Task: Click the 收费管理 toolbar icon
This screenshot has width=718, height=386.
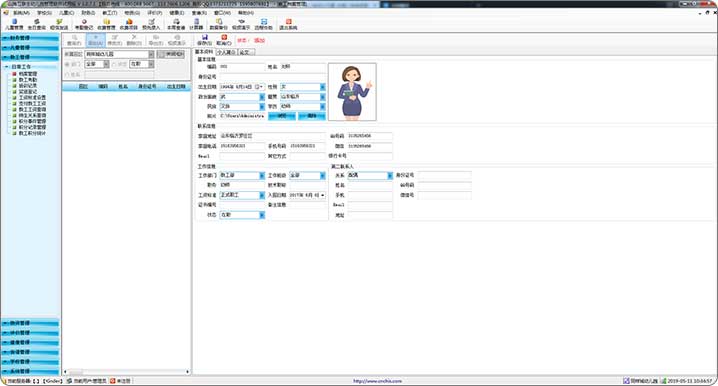Action: (x=106, y=24)
